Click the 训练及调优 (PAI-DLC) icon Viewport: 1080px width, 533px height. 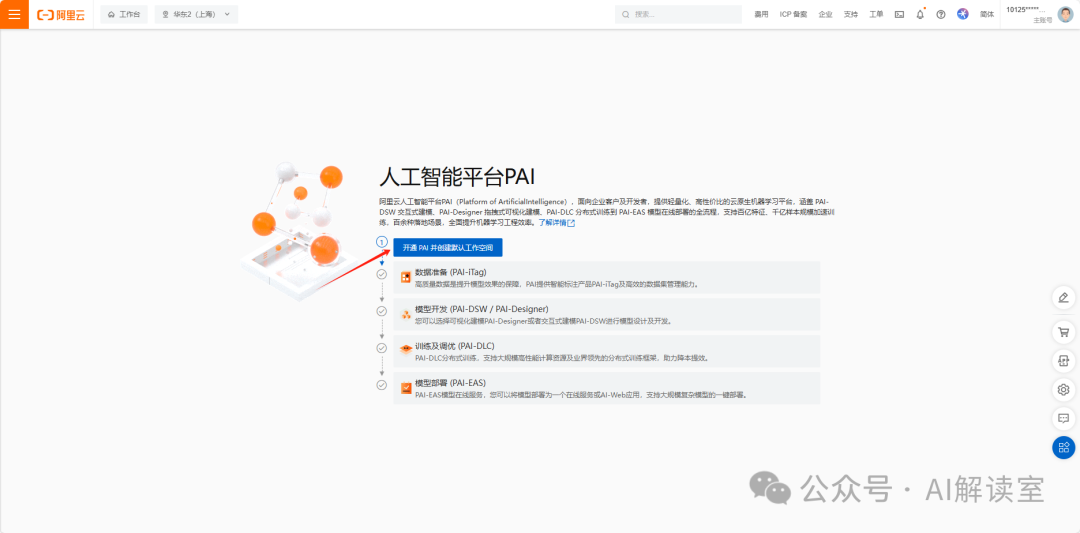[406, 351]
